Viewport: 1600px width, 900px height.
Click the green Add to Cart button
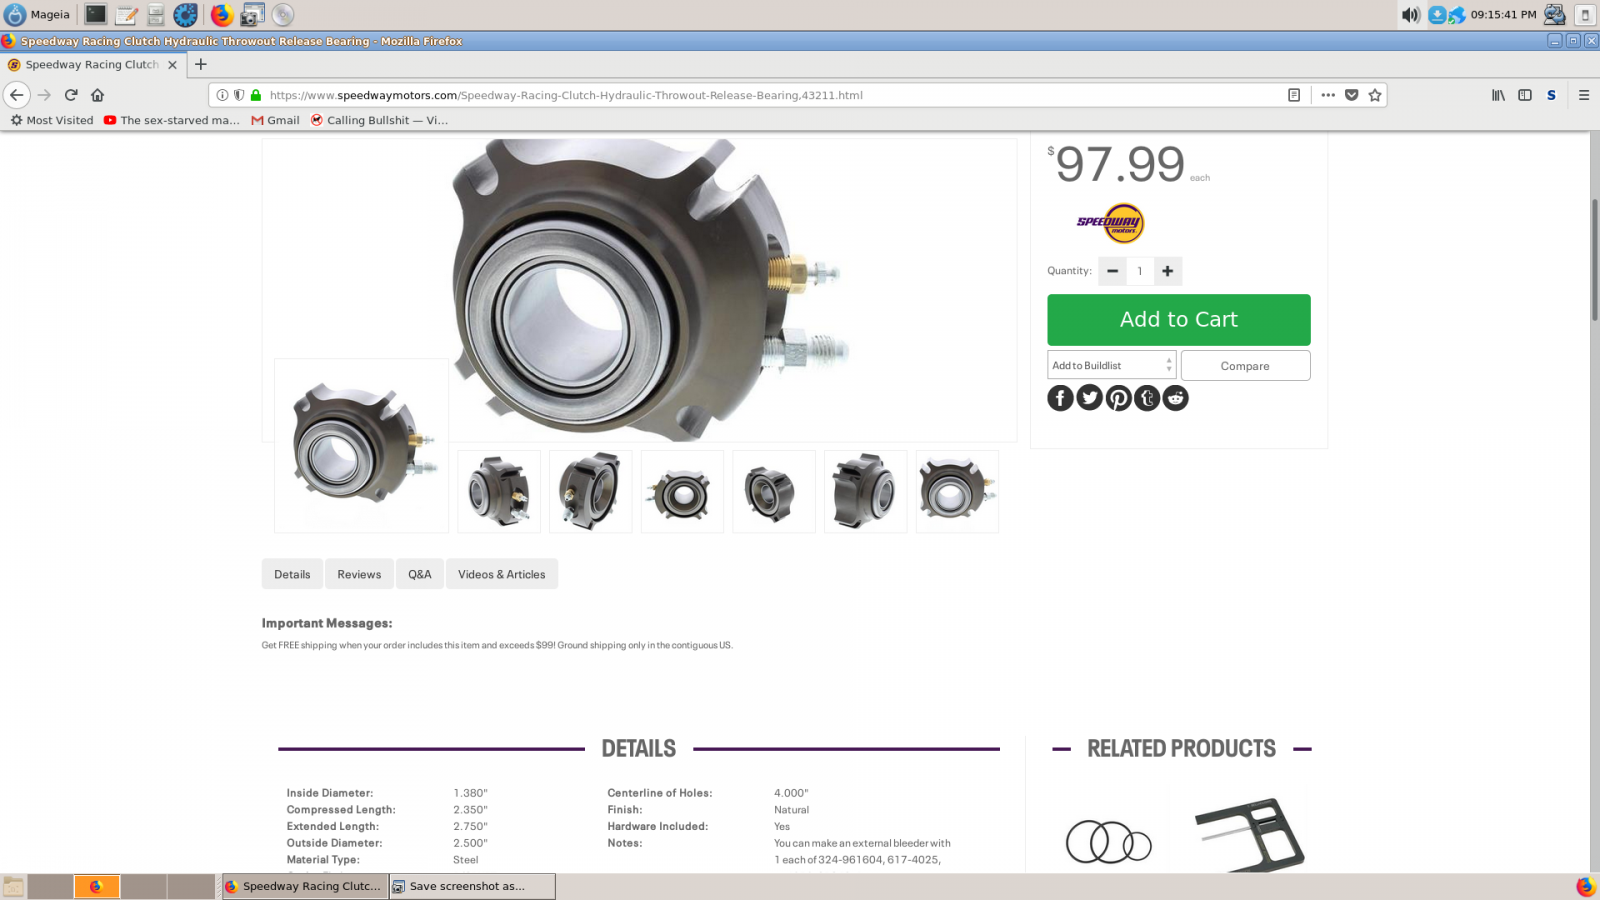click(x=1178, y=320)
